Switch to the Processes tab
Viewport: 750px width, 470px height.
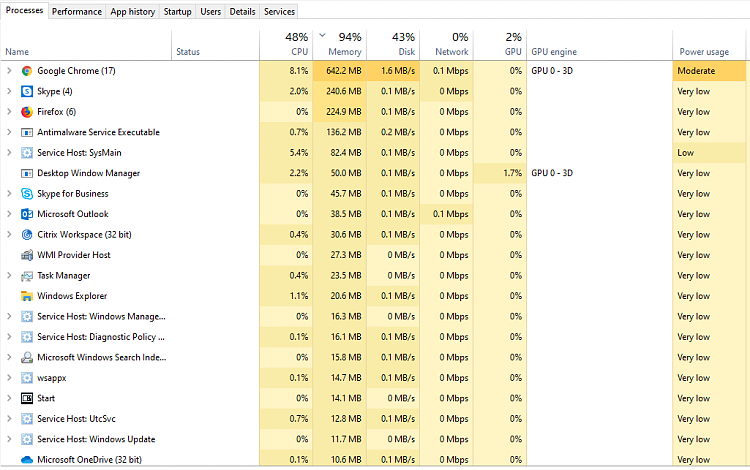click(x=24, y=11)
